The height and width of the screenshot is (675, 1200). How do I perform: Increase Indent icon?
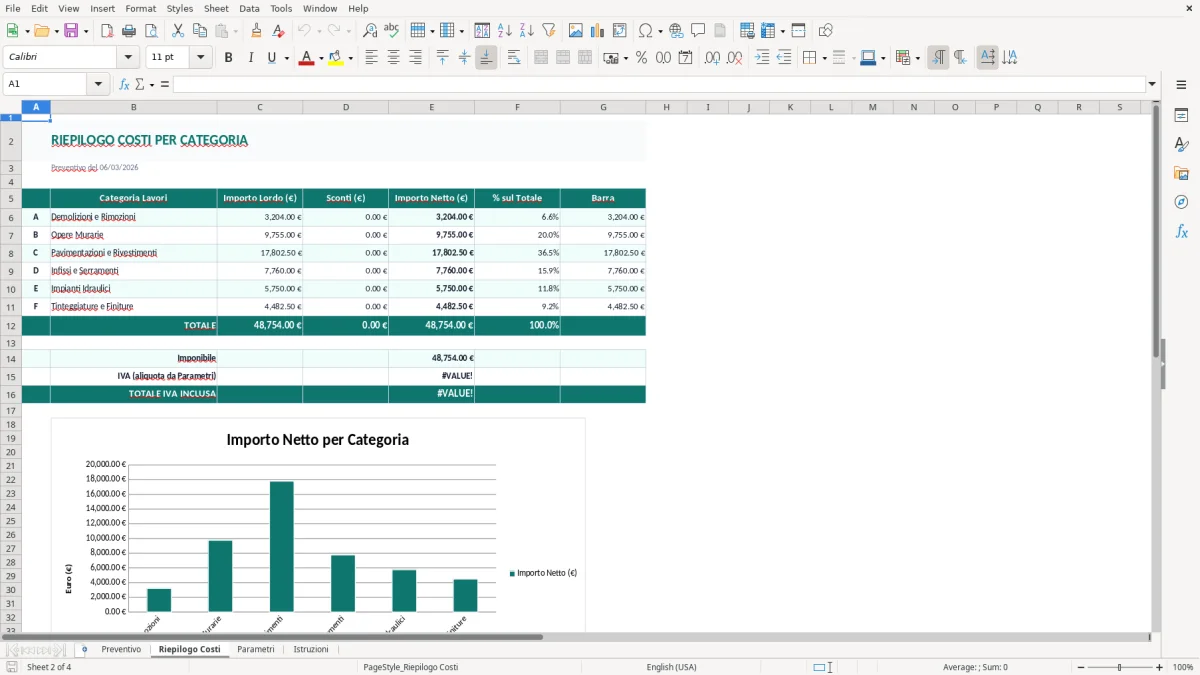click(x=762, y=58)
